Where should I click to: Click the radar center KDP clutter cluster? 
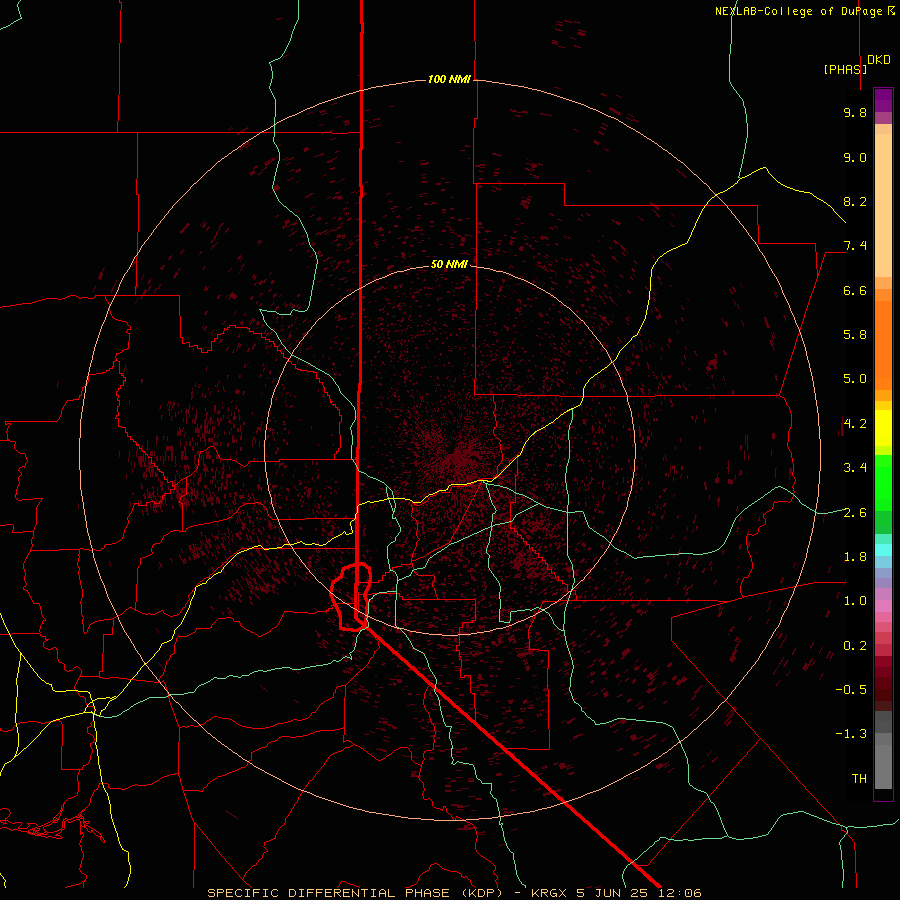457,457
